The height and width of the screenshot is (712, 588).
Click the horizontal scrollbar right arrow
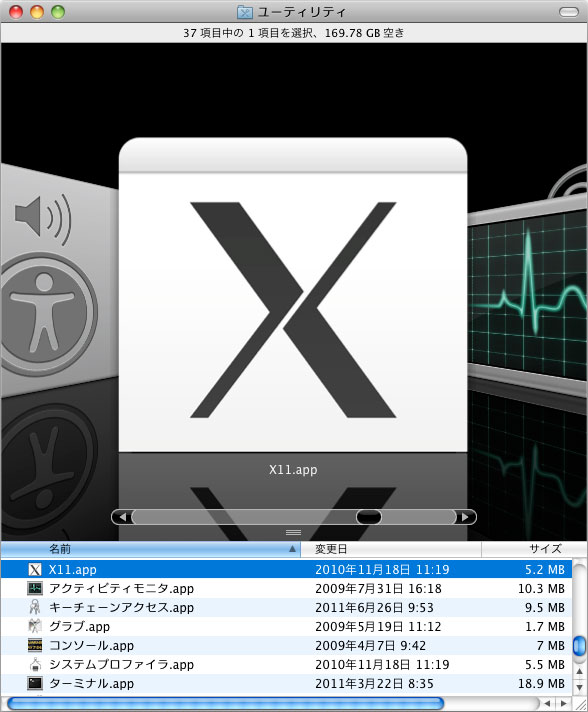pyautogui.click(x=563, y=703)
